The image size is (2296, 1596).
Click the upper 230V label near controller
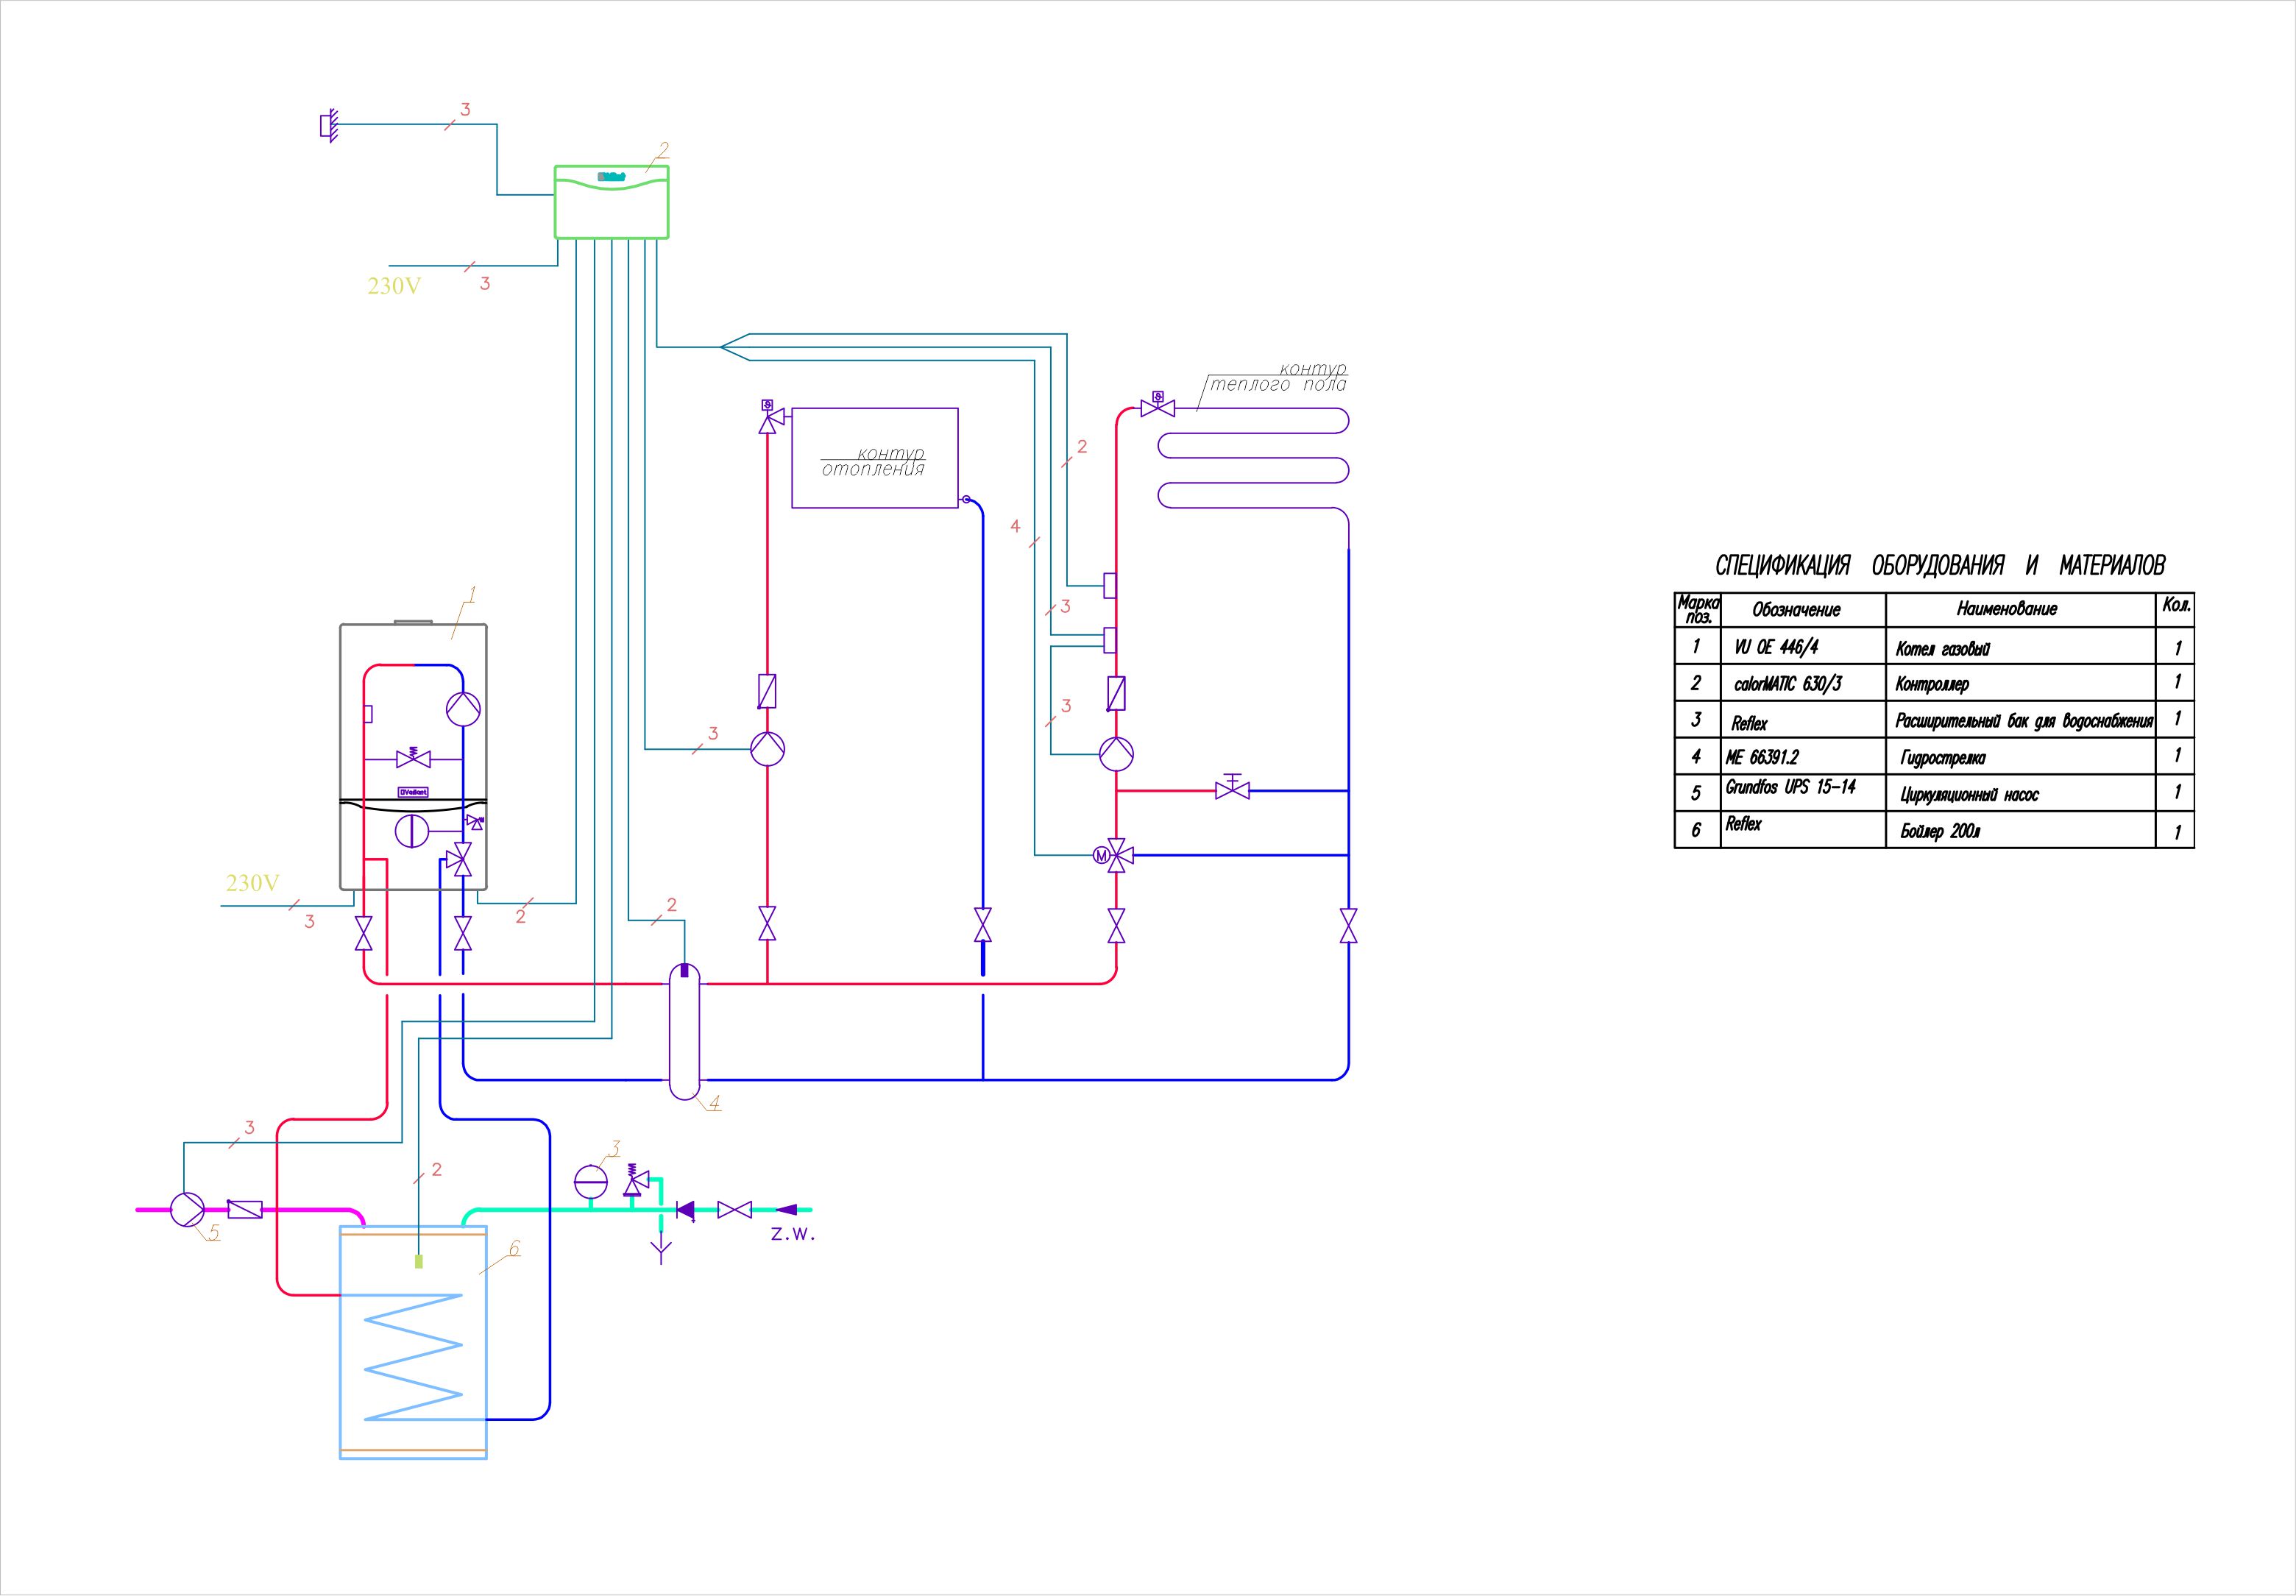coord(394,286)
